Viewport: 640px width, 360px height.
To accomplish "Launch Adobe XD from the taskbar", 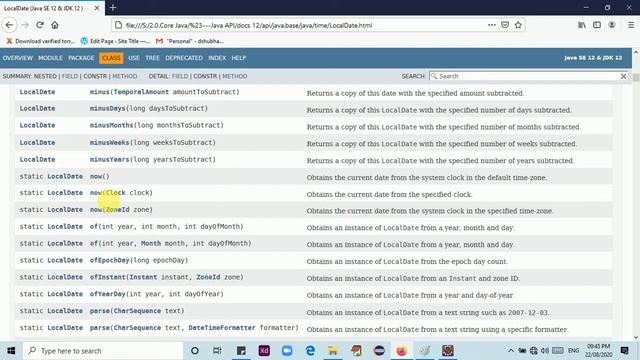I will click(264, 351).
